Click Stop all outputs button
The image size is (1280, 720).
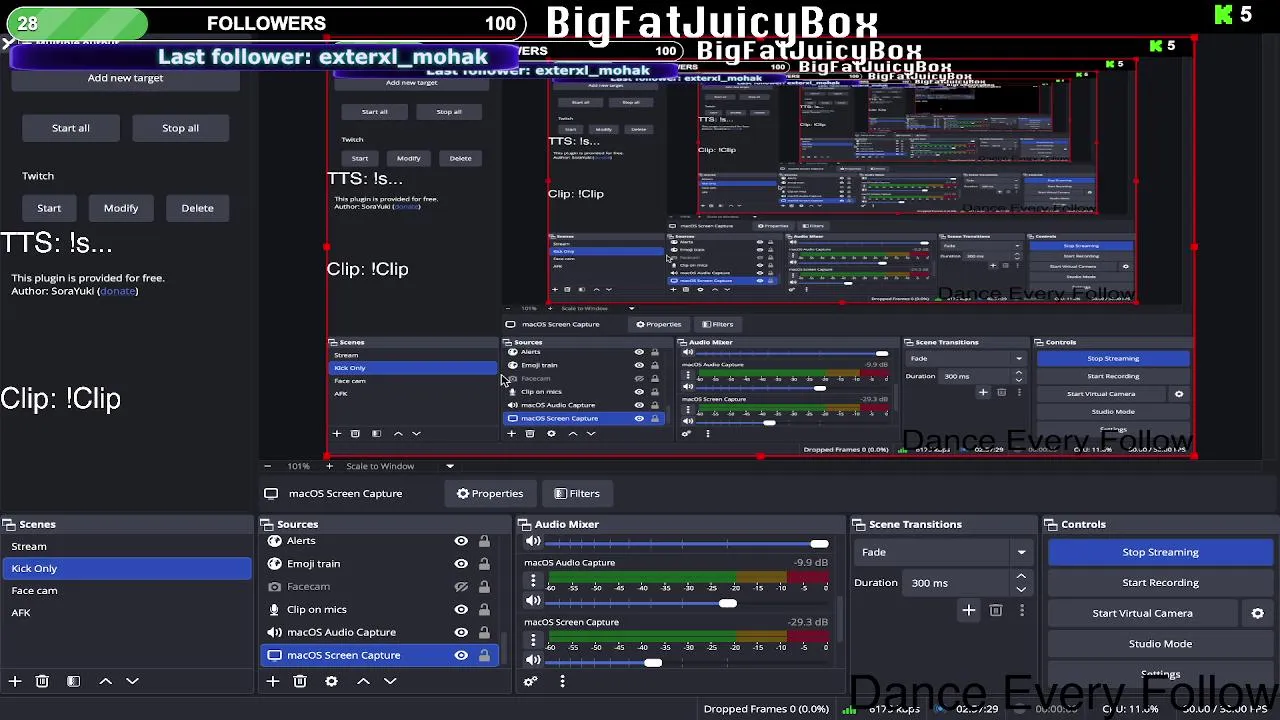coord(180,128)
